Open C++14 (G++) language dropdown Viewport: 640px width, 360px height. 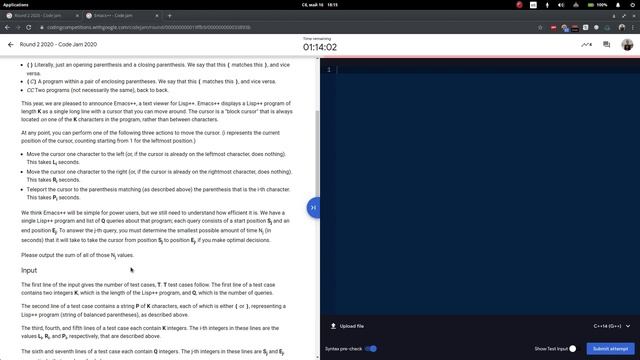(612, 326)
